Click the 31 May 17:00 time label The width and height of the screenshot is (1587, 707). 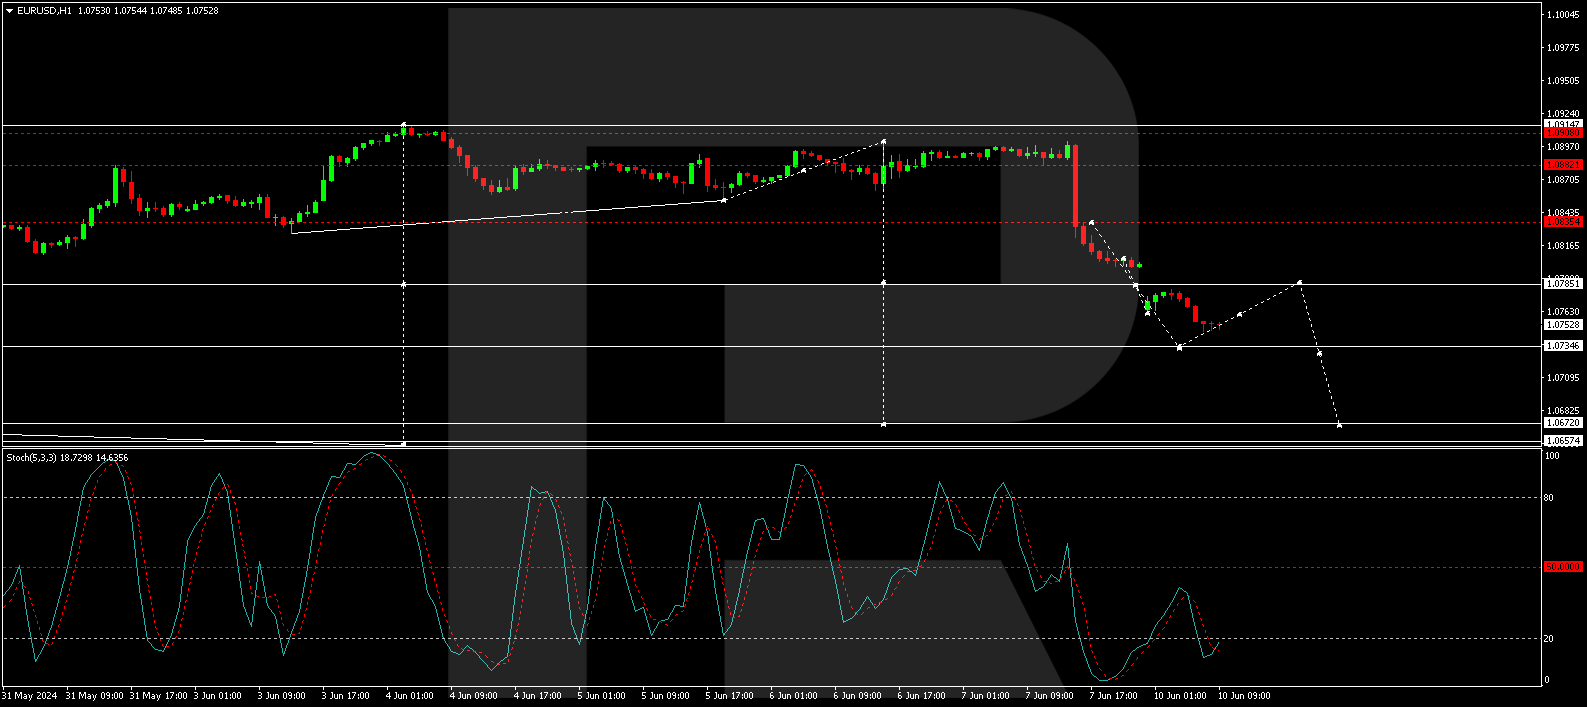(159, 696)
